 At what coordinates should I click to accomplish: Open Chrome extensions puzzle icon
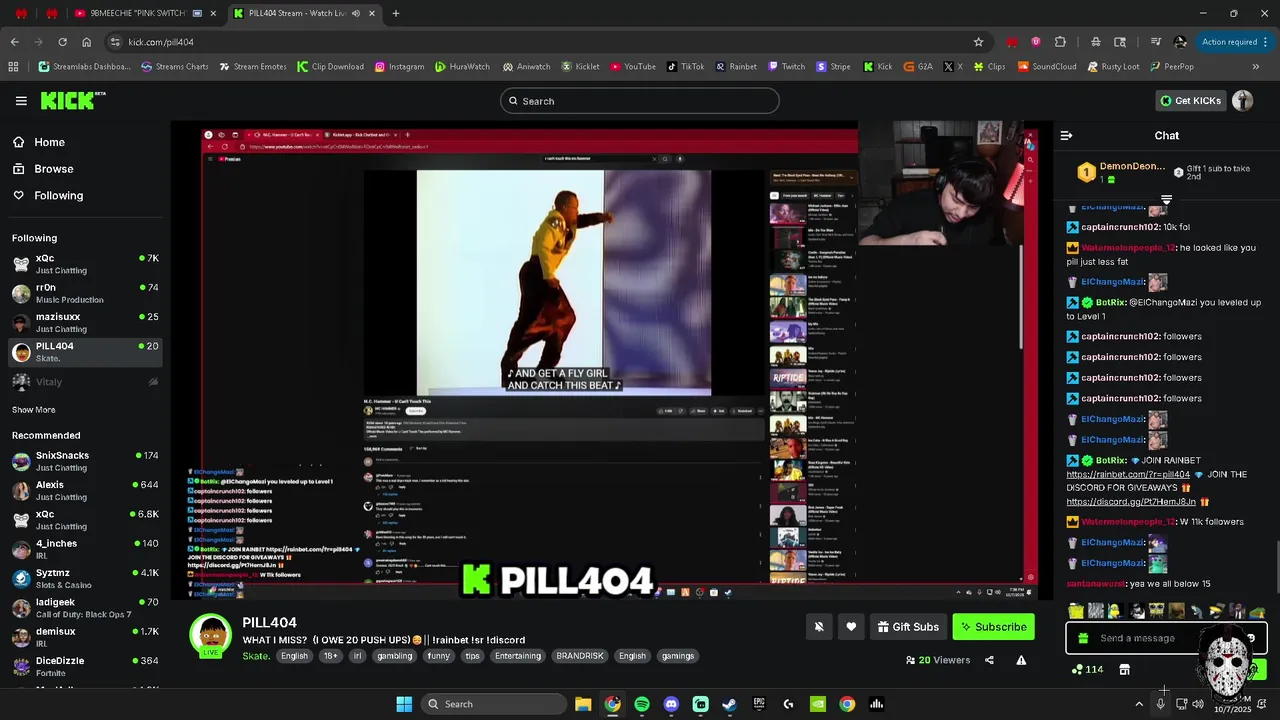pyautogui.click(x=1060, y=42)
